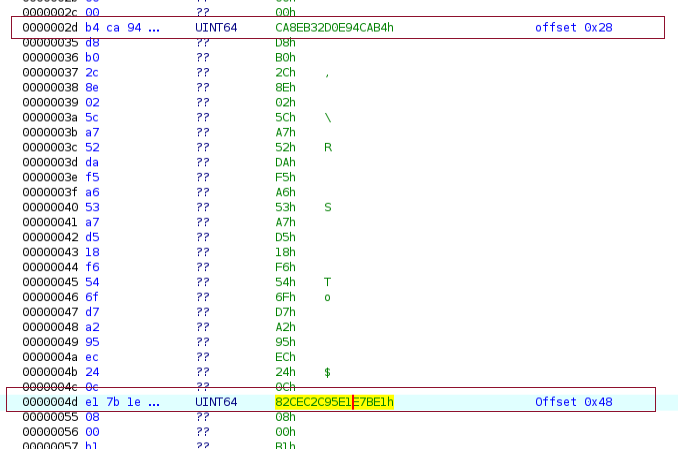Click address 00000037 with byte 2c
This screenshot has height=449, width=678.
click(50, 73)
